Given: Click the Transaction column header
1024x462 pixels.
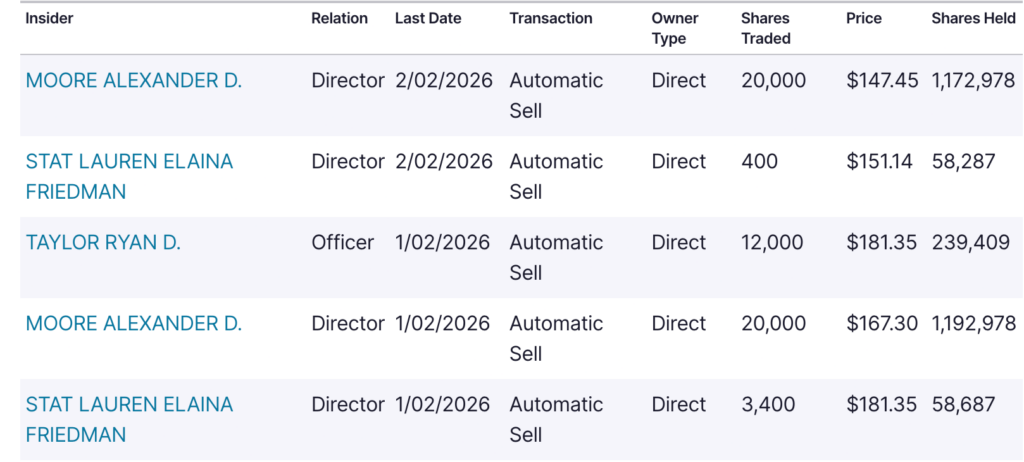Looking at the screenshot, I should coord(550,18).
